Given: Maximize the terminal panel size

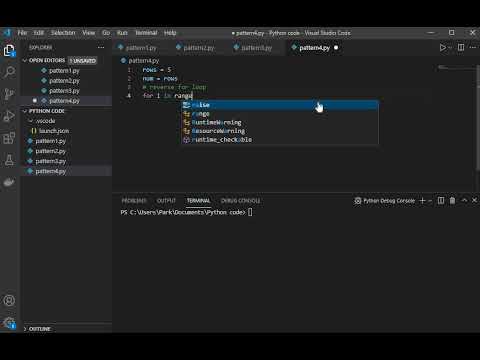Looking at the screenshot, I should click(x=464, y=200).
